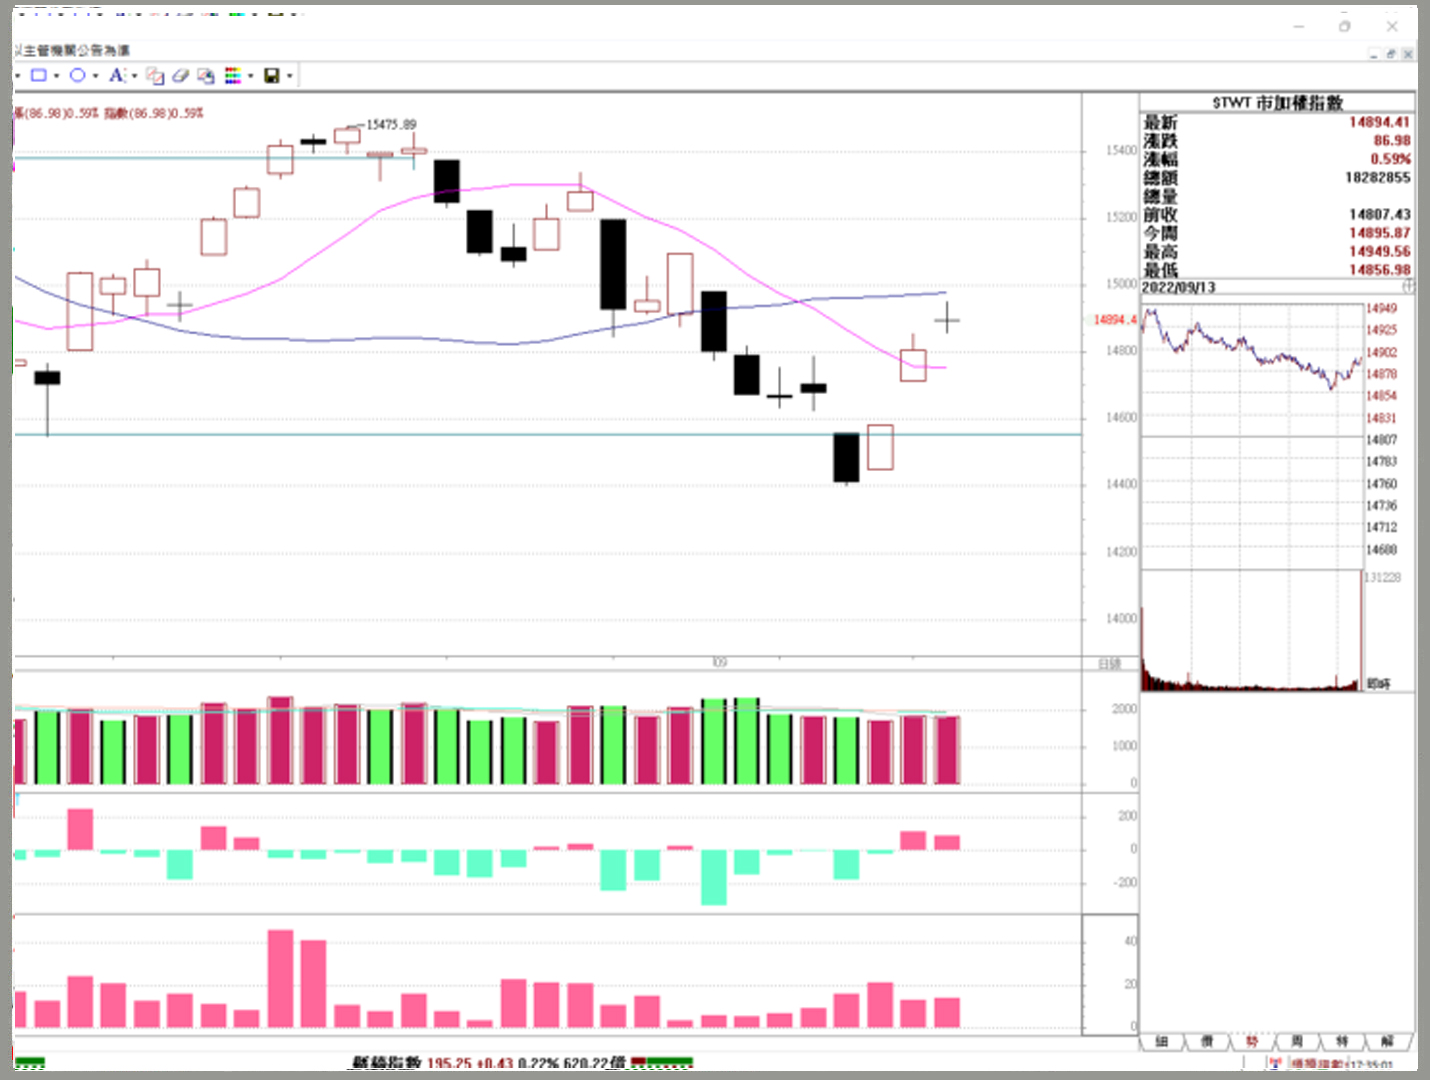Click the 131228 volume label in intraday panel
This screenshot has width=1430, height=1080.
coord(1383,578)
